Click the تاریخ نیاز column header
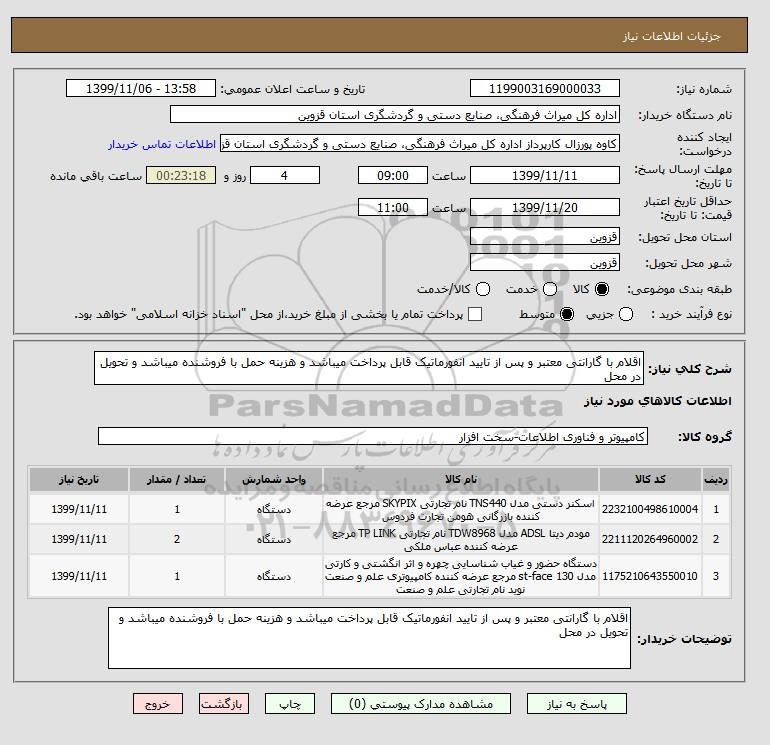The height and width of the screenshot is (745, 770). click(79, 480)
